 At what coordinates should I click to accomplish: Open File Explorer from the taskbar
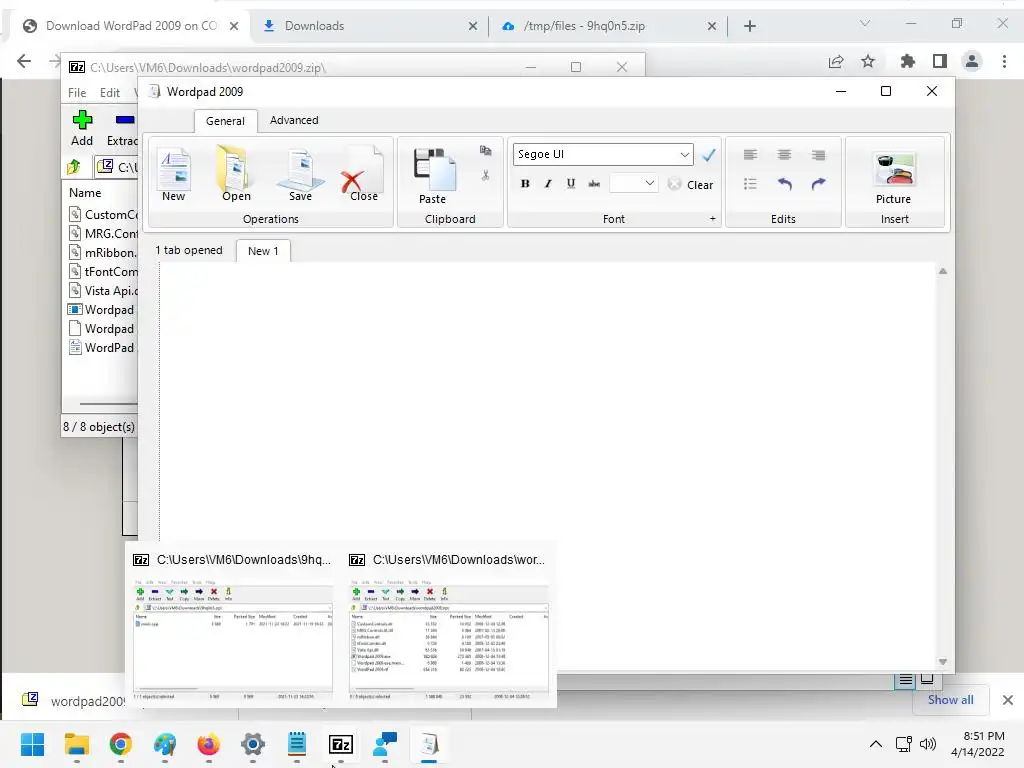point(76,744)
